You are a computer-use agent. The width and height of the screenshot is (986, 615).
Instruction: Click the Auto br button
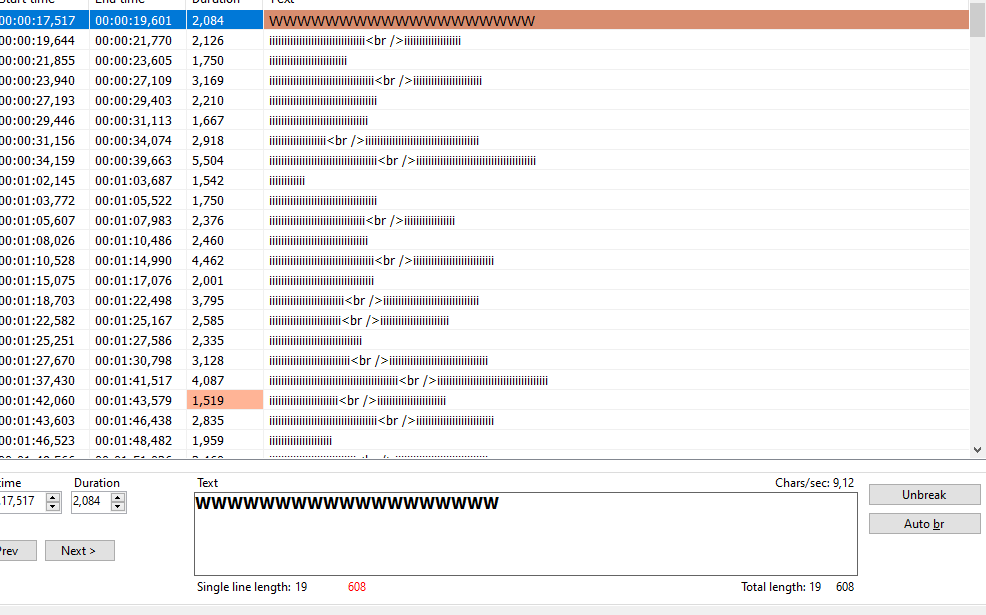click(923, 523)
